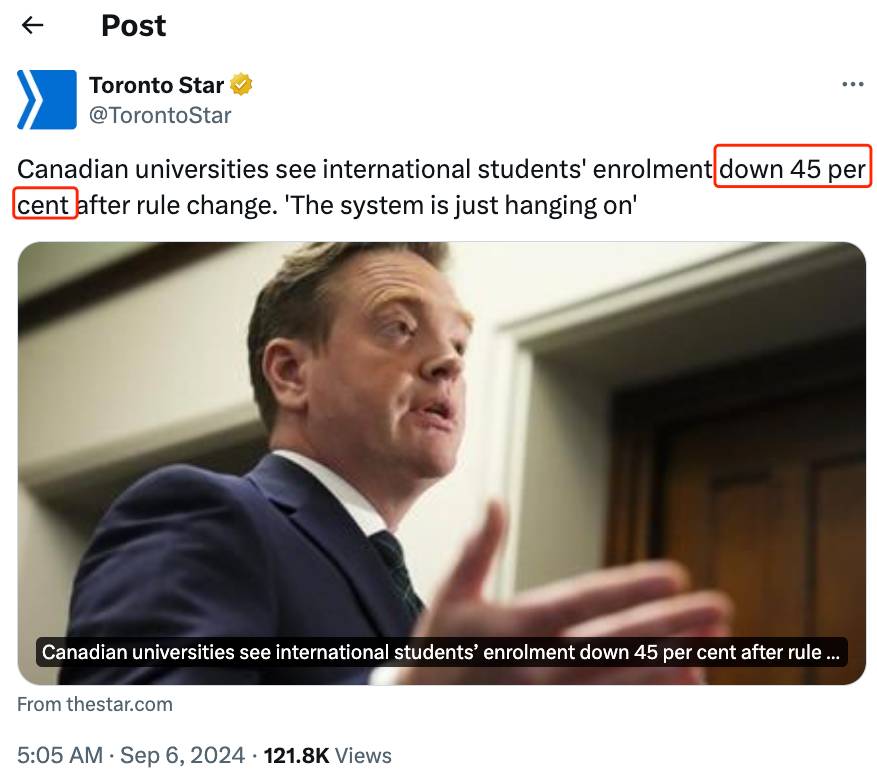Click the highlighted word "cent"

click(44, 205)
